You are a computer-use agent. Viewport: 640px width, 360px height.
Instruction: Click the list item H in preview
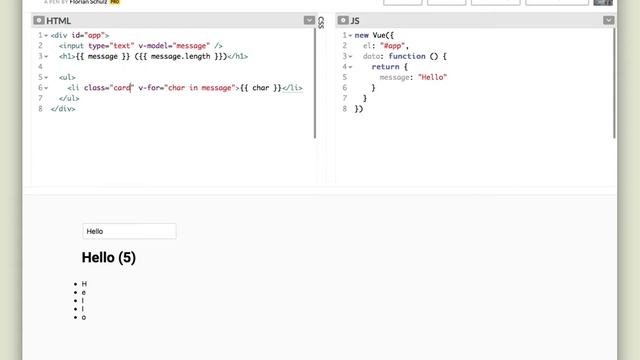coord(84,284)
